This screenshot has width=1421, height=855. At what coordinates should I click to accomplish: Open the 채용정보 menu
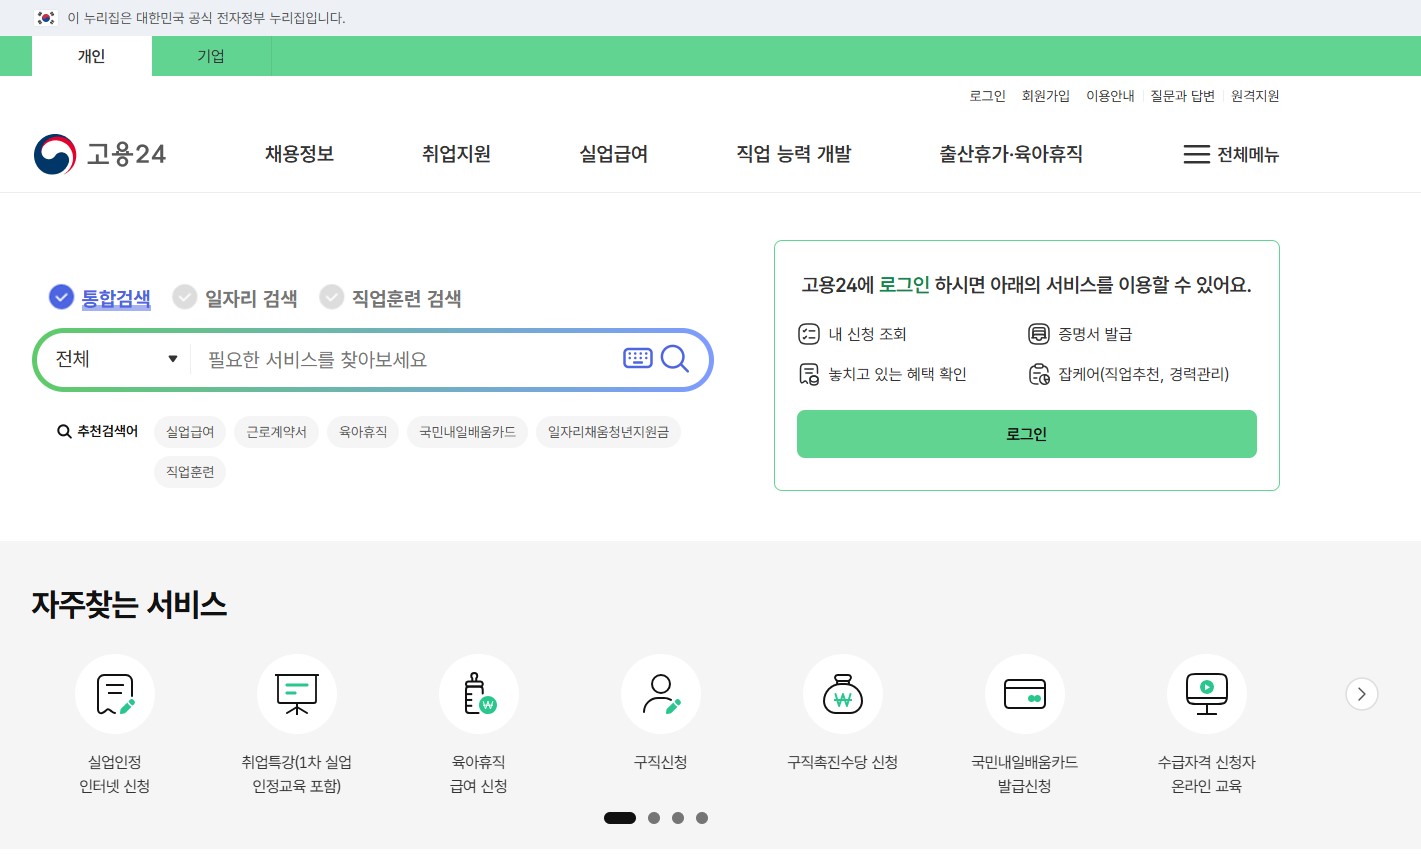click(299, 154)
